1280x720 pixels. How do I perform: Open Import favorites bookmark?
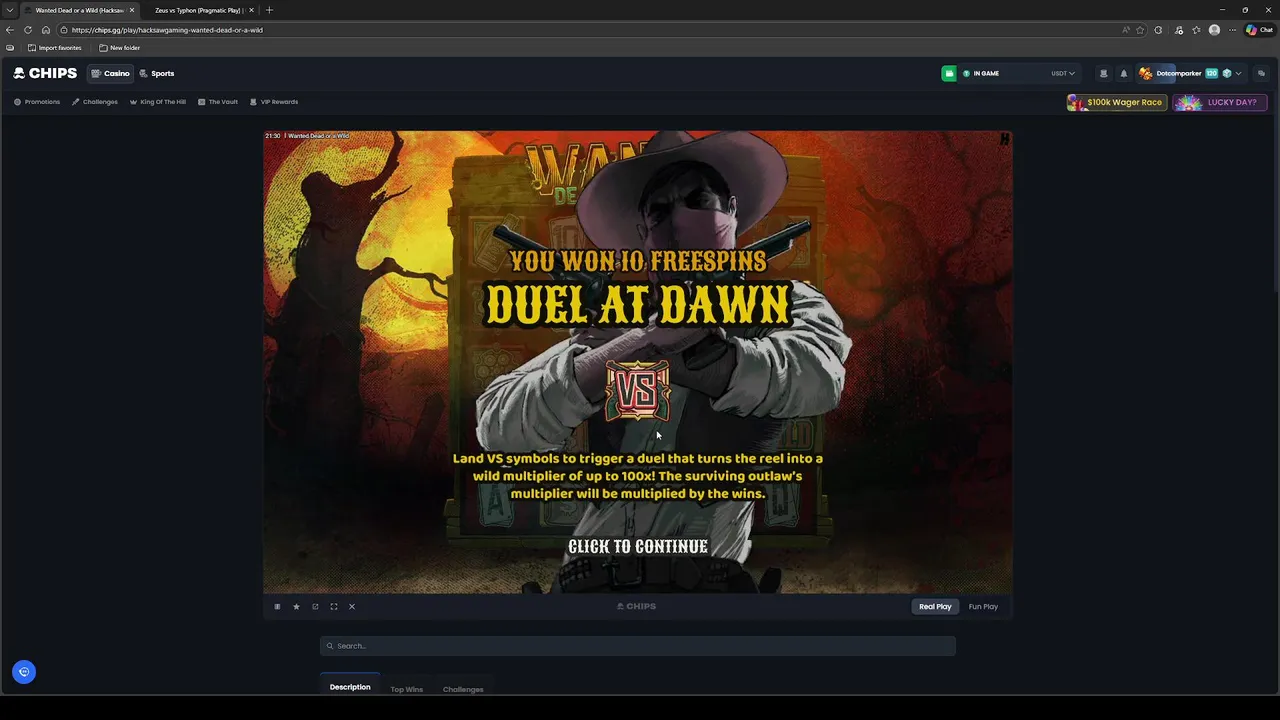tap(55, 48)
